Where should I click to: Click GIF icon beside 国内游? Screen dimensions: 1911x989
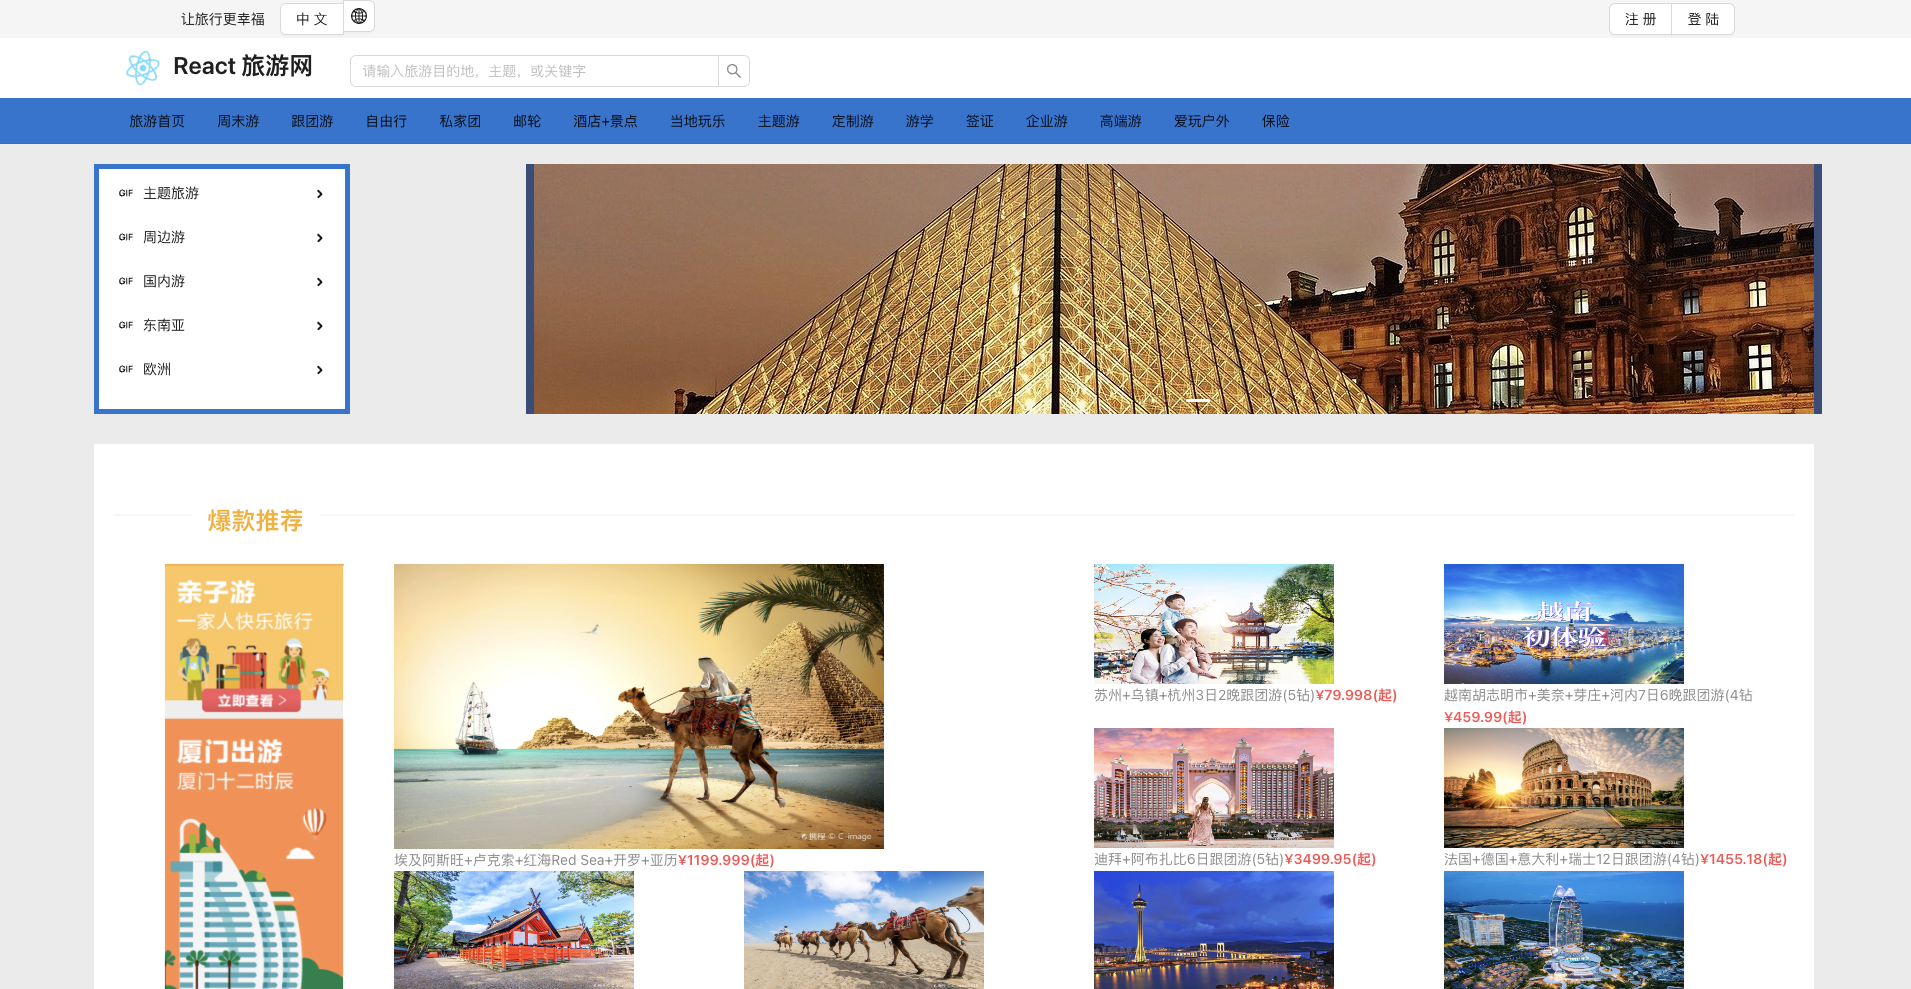click(x=126, y=281)
